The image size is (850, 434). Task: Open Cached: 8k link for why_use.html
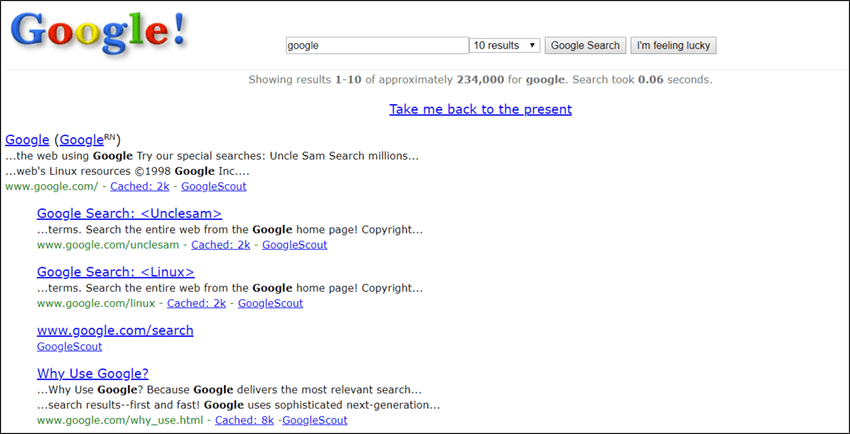click(244, 420)
